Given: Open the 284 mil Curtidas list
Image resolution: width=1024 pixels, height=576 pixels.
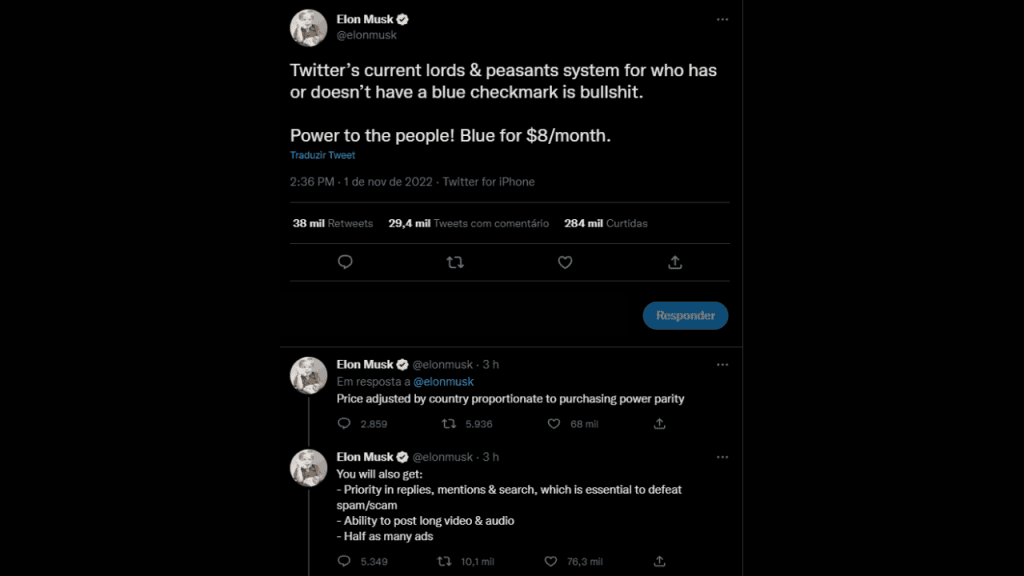Looking at the screenshot, I should click(x=605, y=223).
